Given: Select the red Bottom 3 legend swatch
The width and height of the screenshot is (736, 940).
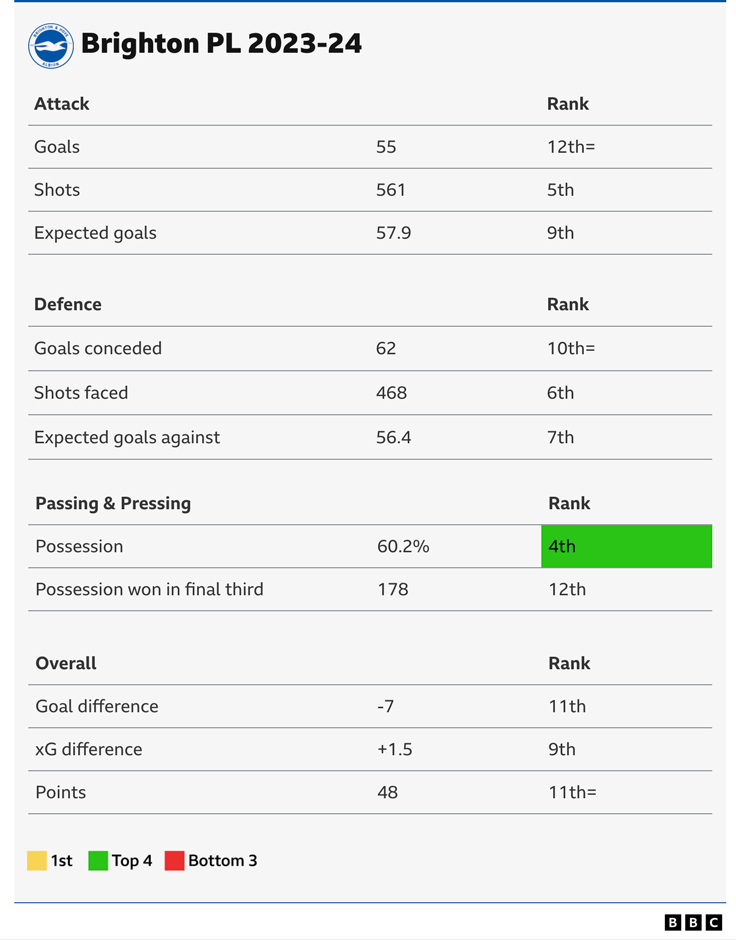Looking at the screenshot, I should pos(174,861).
